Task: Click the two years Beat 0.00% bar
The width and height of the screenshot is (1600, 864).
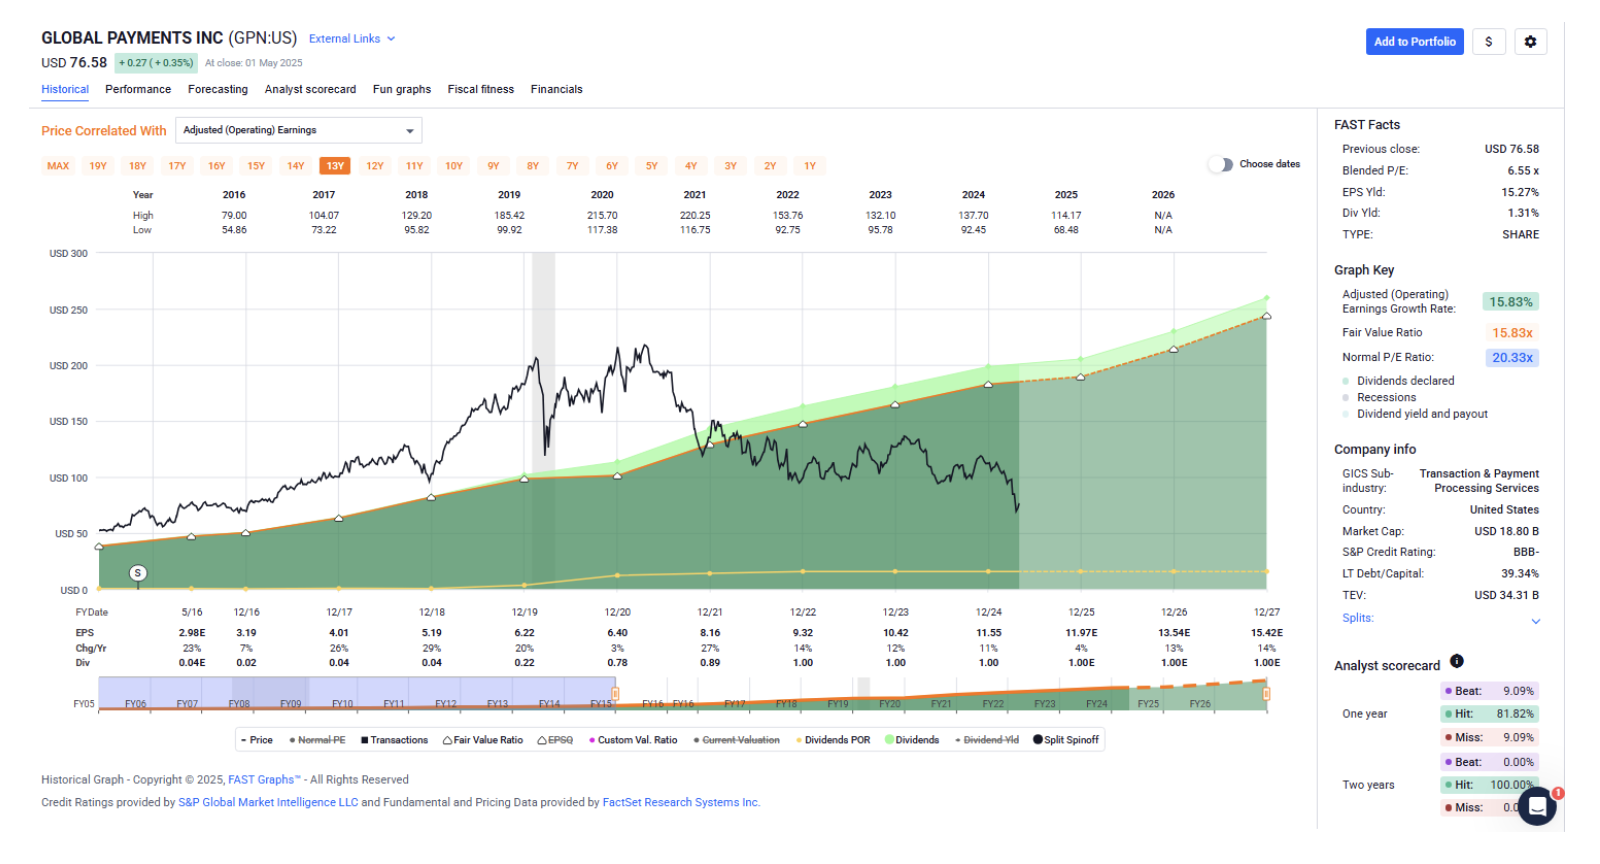Action: click(x=1489, y=762)
